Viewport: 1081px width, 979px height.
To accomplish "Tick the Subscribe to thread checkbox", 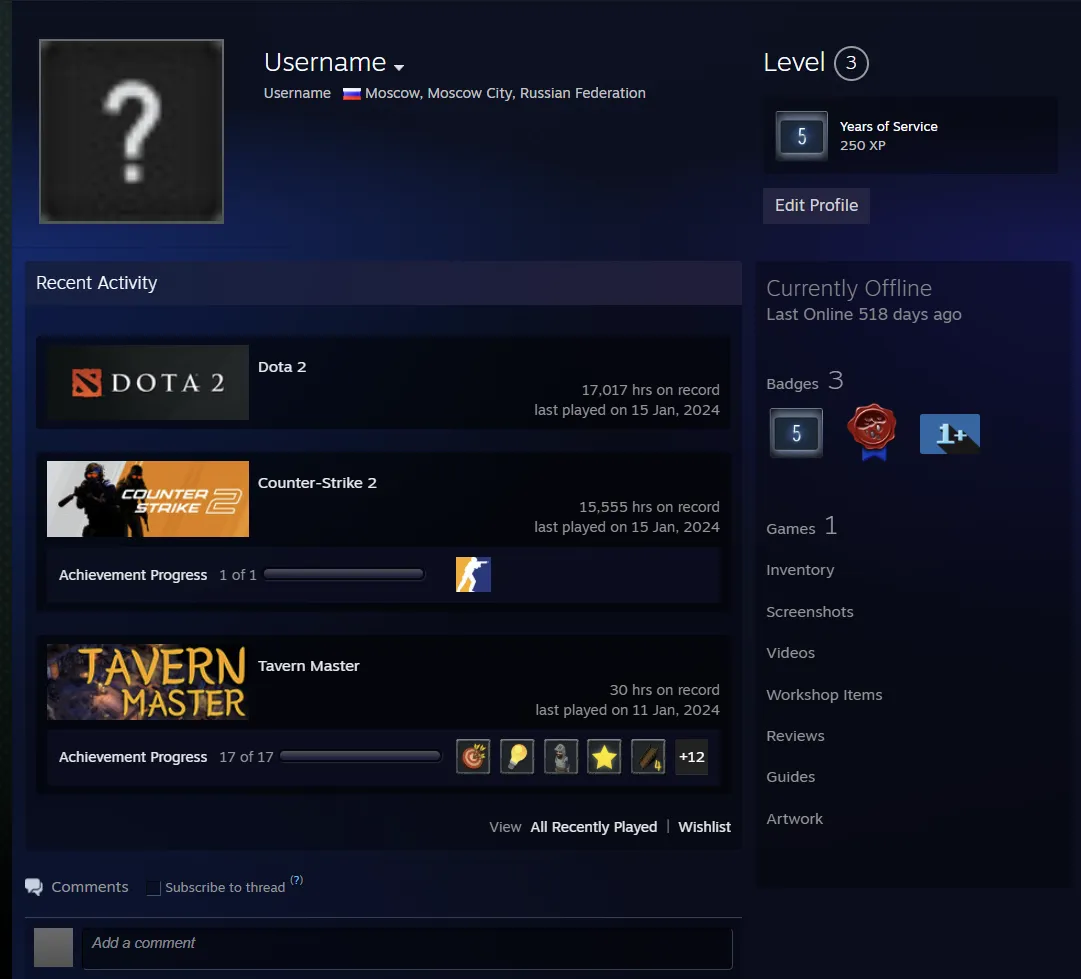I will pyautogui.click(x=153, y=888).
